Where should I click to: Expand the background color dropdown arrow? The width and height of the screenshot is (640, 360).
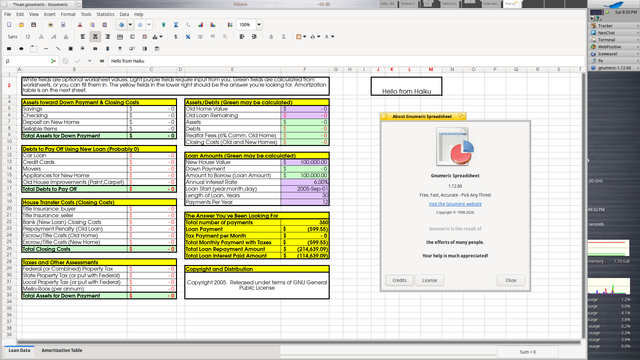[319, 37]
